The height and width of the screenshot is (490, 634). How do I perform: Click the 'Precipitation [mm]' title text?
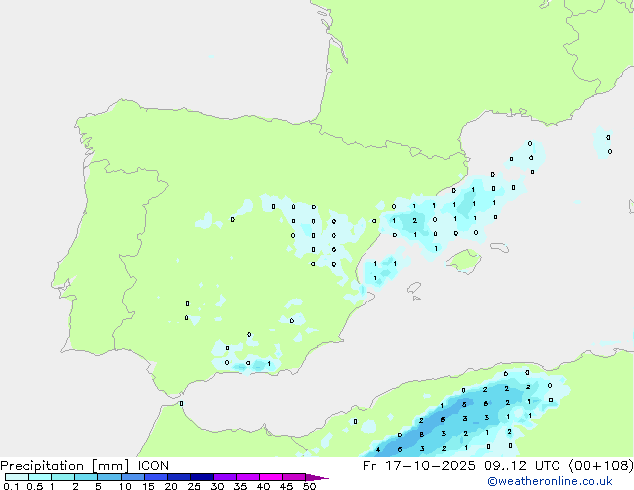[x=64, y=466]
